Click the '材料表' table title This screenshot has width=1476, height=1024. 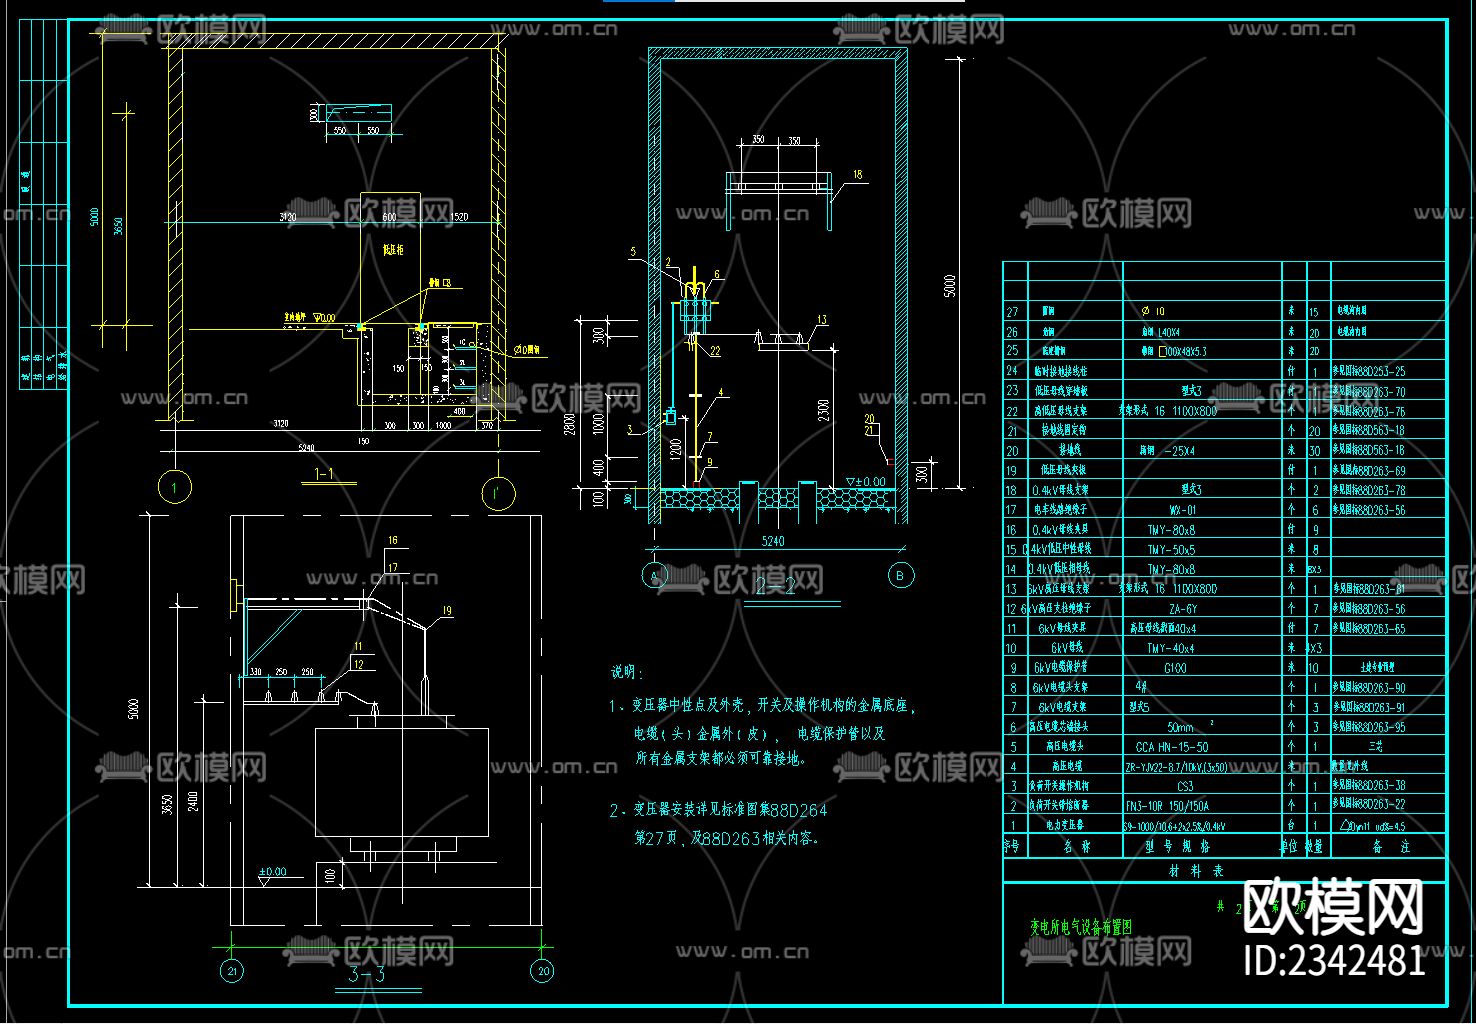click(1196, 871)
